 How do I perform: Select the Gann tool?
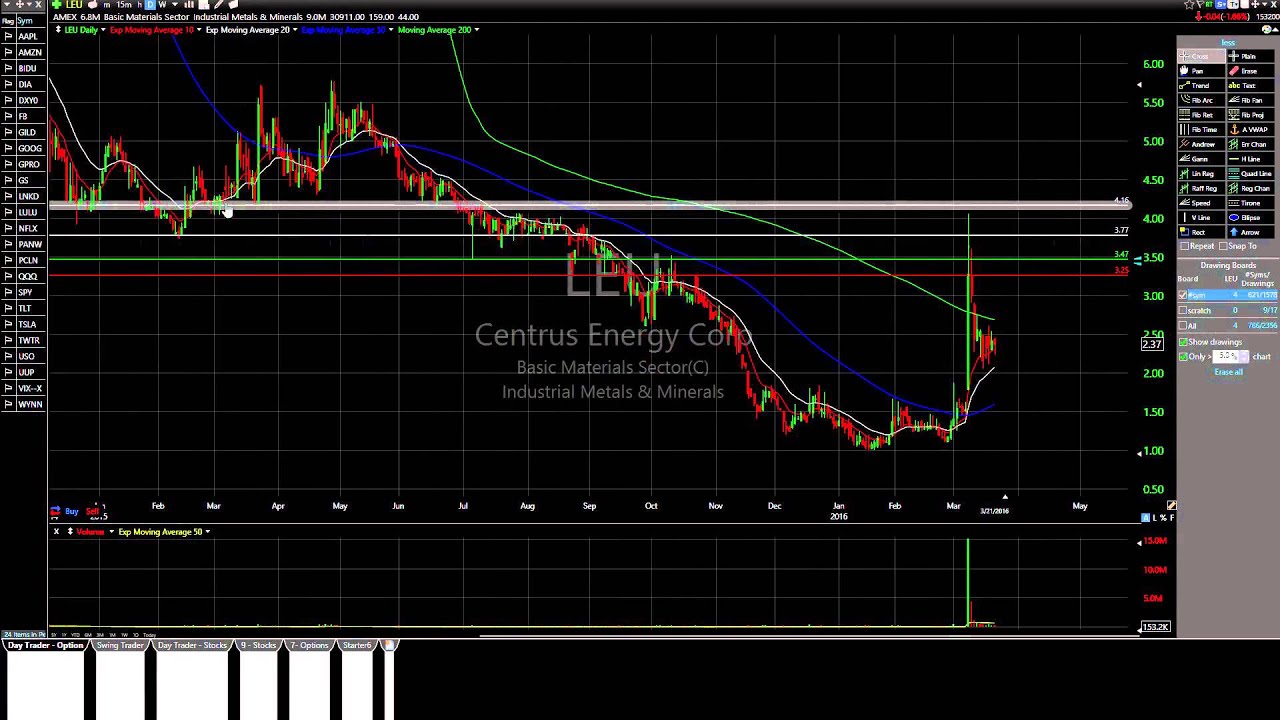[x=1203, y=159]
